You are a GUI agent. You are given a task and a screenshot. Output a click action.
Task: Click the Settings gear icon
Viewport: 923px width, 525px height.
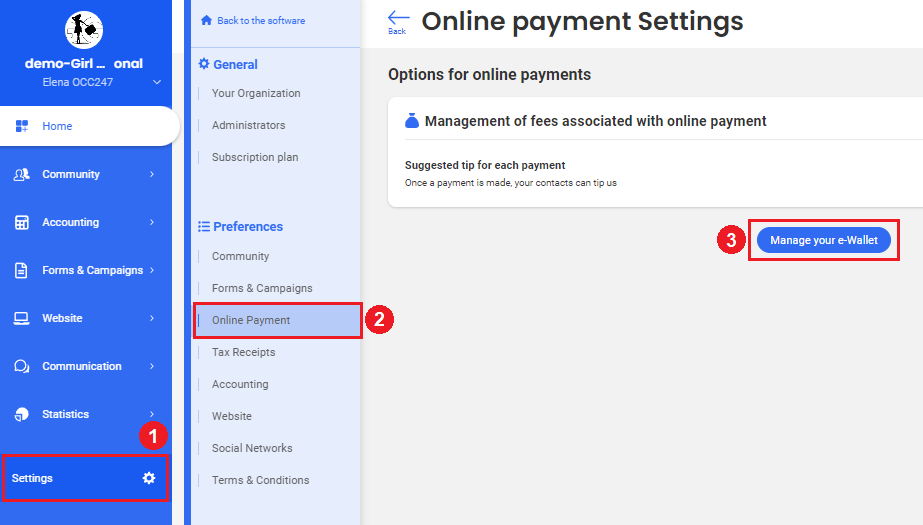click(149, 478)
